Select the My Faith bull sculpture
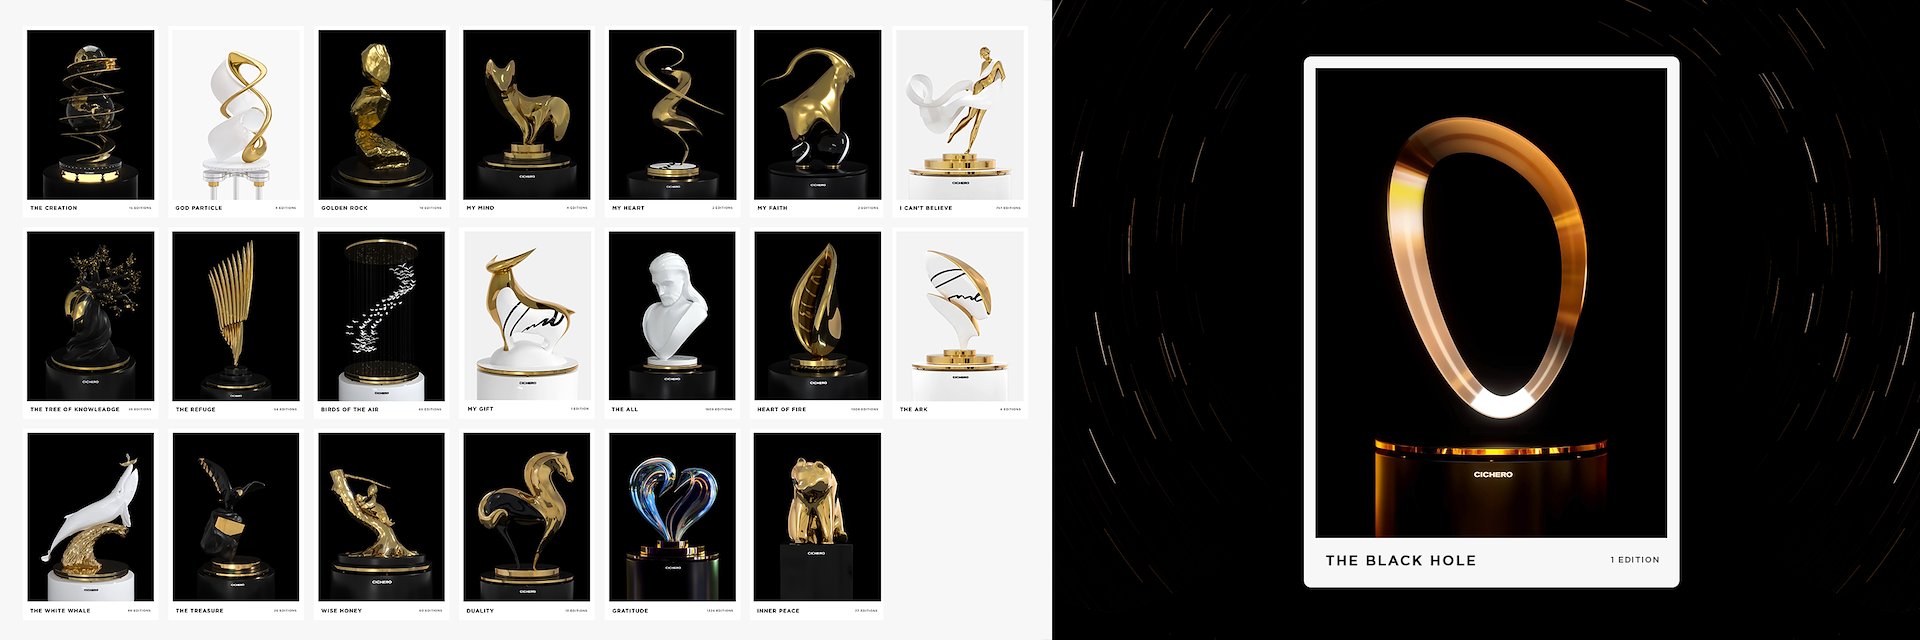The image size is (1920, 640). [x=818, y=122]
